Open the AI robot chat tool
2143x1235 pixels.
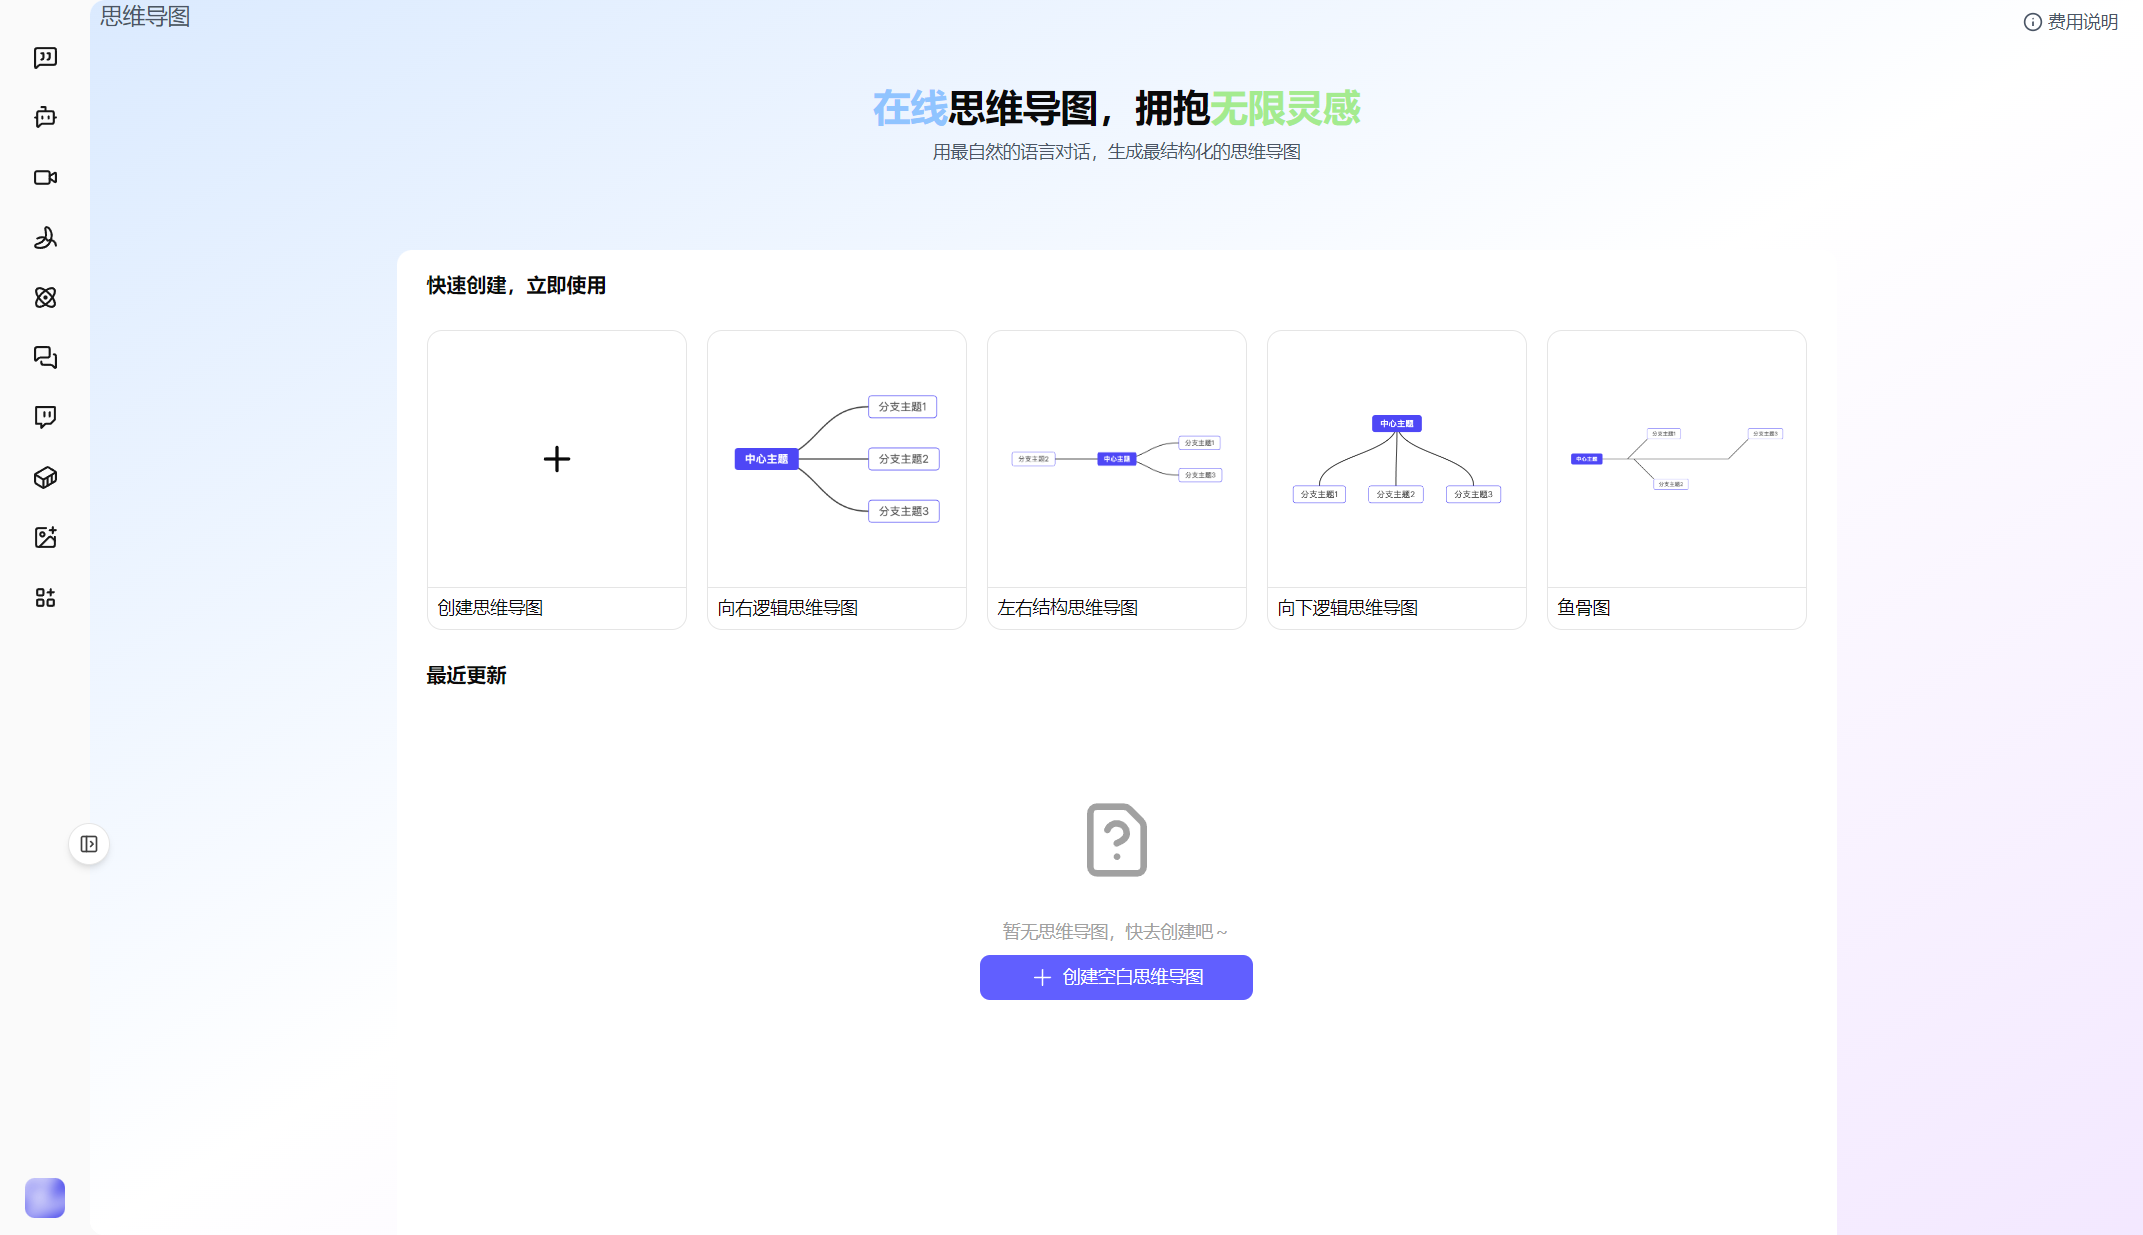point(44,117)
